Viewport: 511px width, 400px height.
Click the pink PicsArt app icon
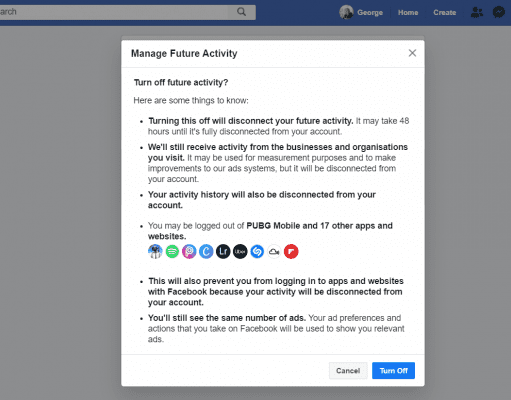coord(189,252)
